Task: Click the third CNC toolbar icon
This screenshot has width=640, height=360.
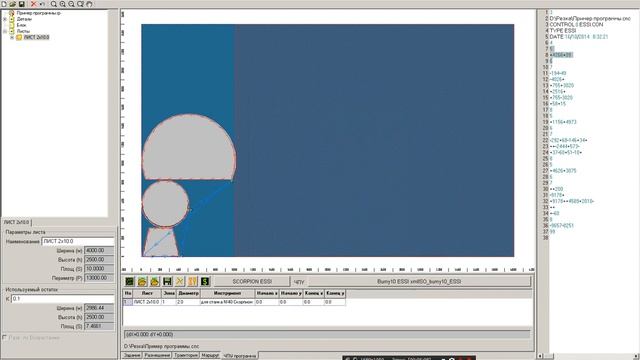Action: click(x=155, y=281)
